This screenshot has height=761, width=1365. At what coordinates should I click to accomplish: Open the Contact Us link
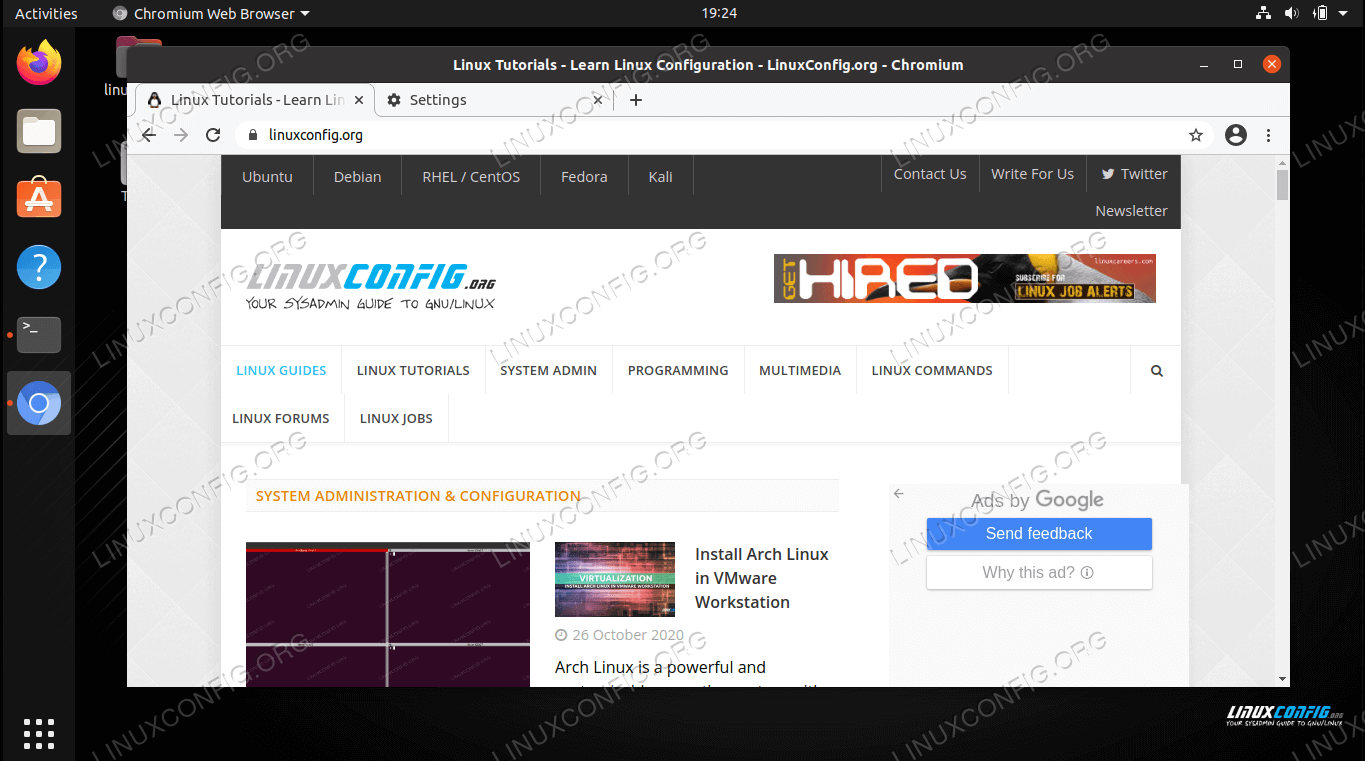point(930,174)
